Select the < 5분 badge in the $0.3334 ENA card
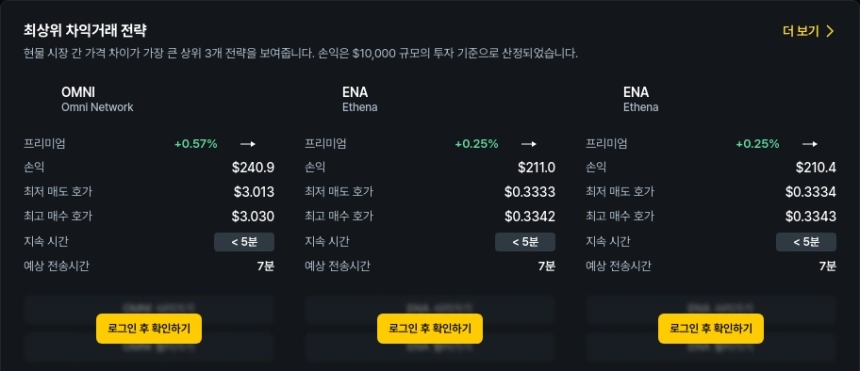860x371 pixels. point(806,242)
